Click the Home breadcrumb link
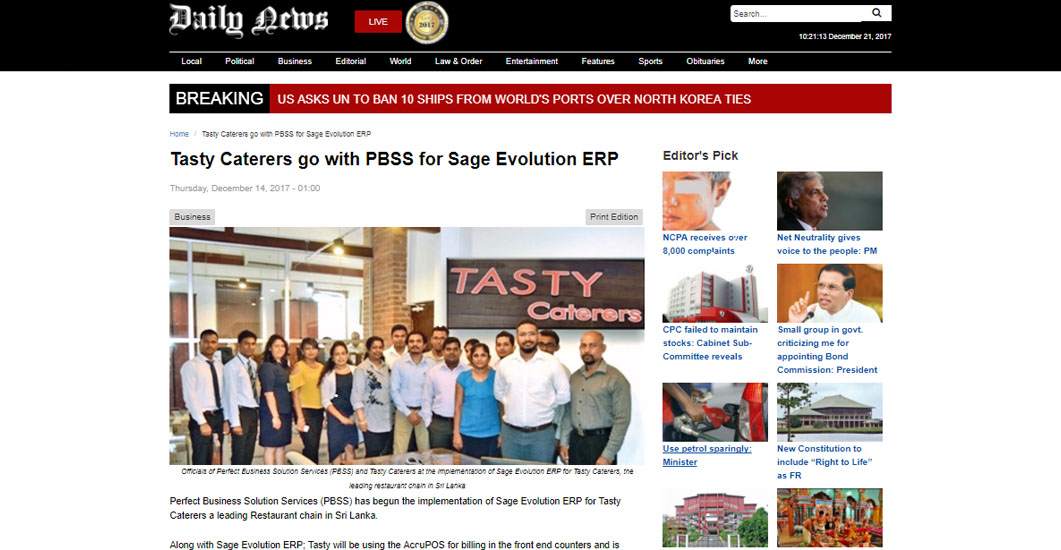The width and height of the screenshot is (1061, 550). pos(179,134)
